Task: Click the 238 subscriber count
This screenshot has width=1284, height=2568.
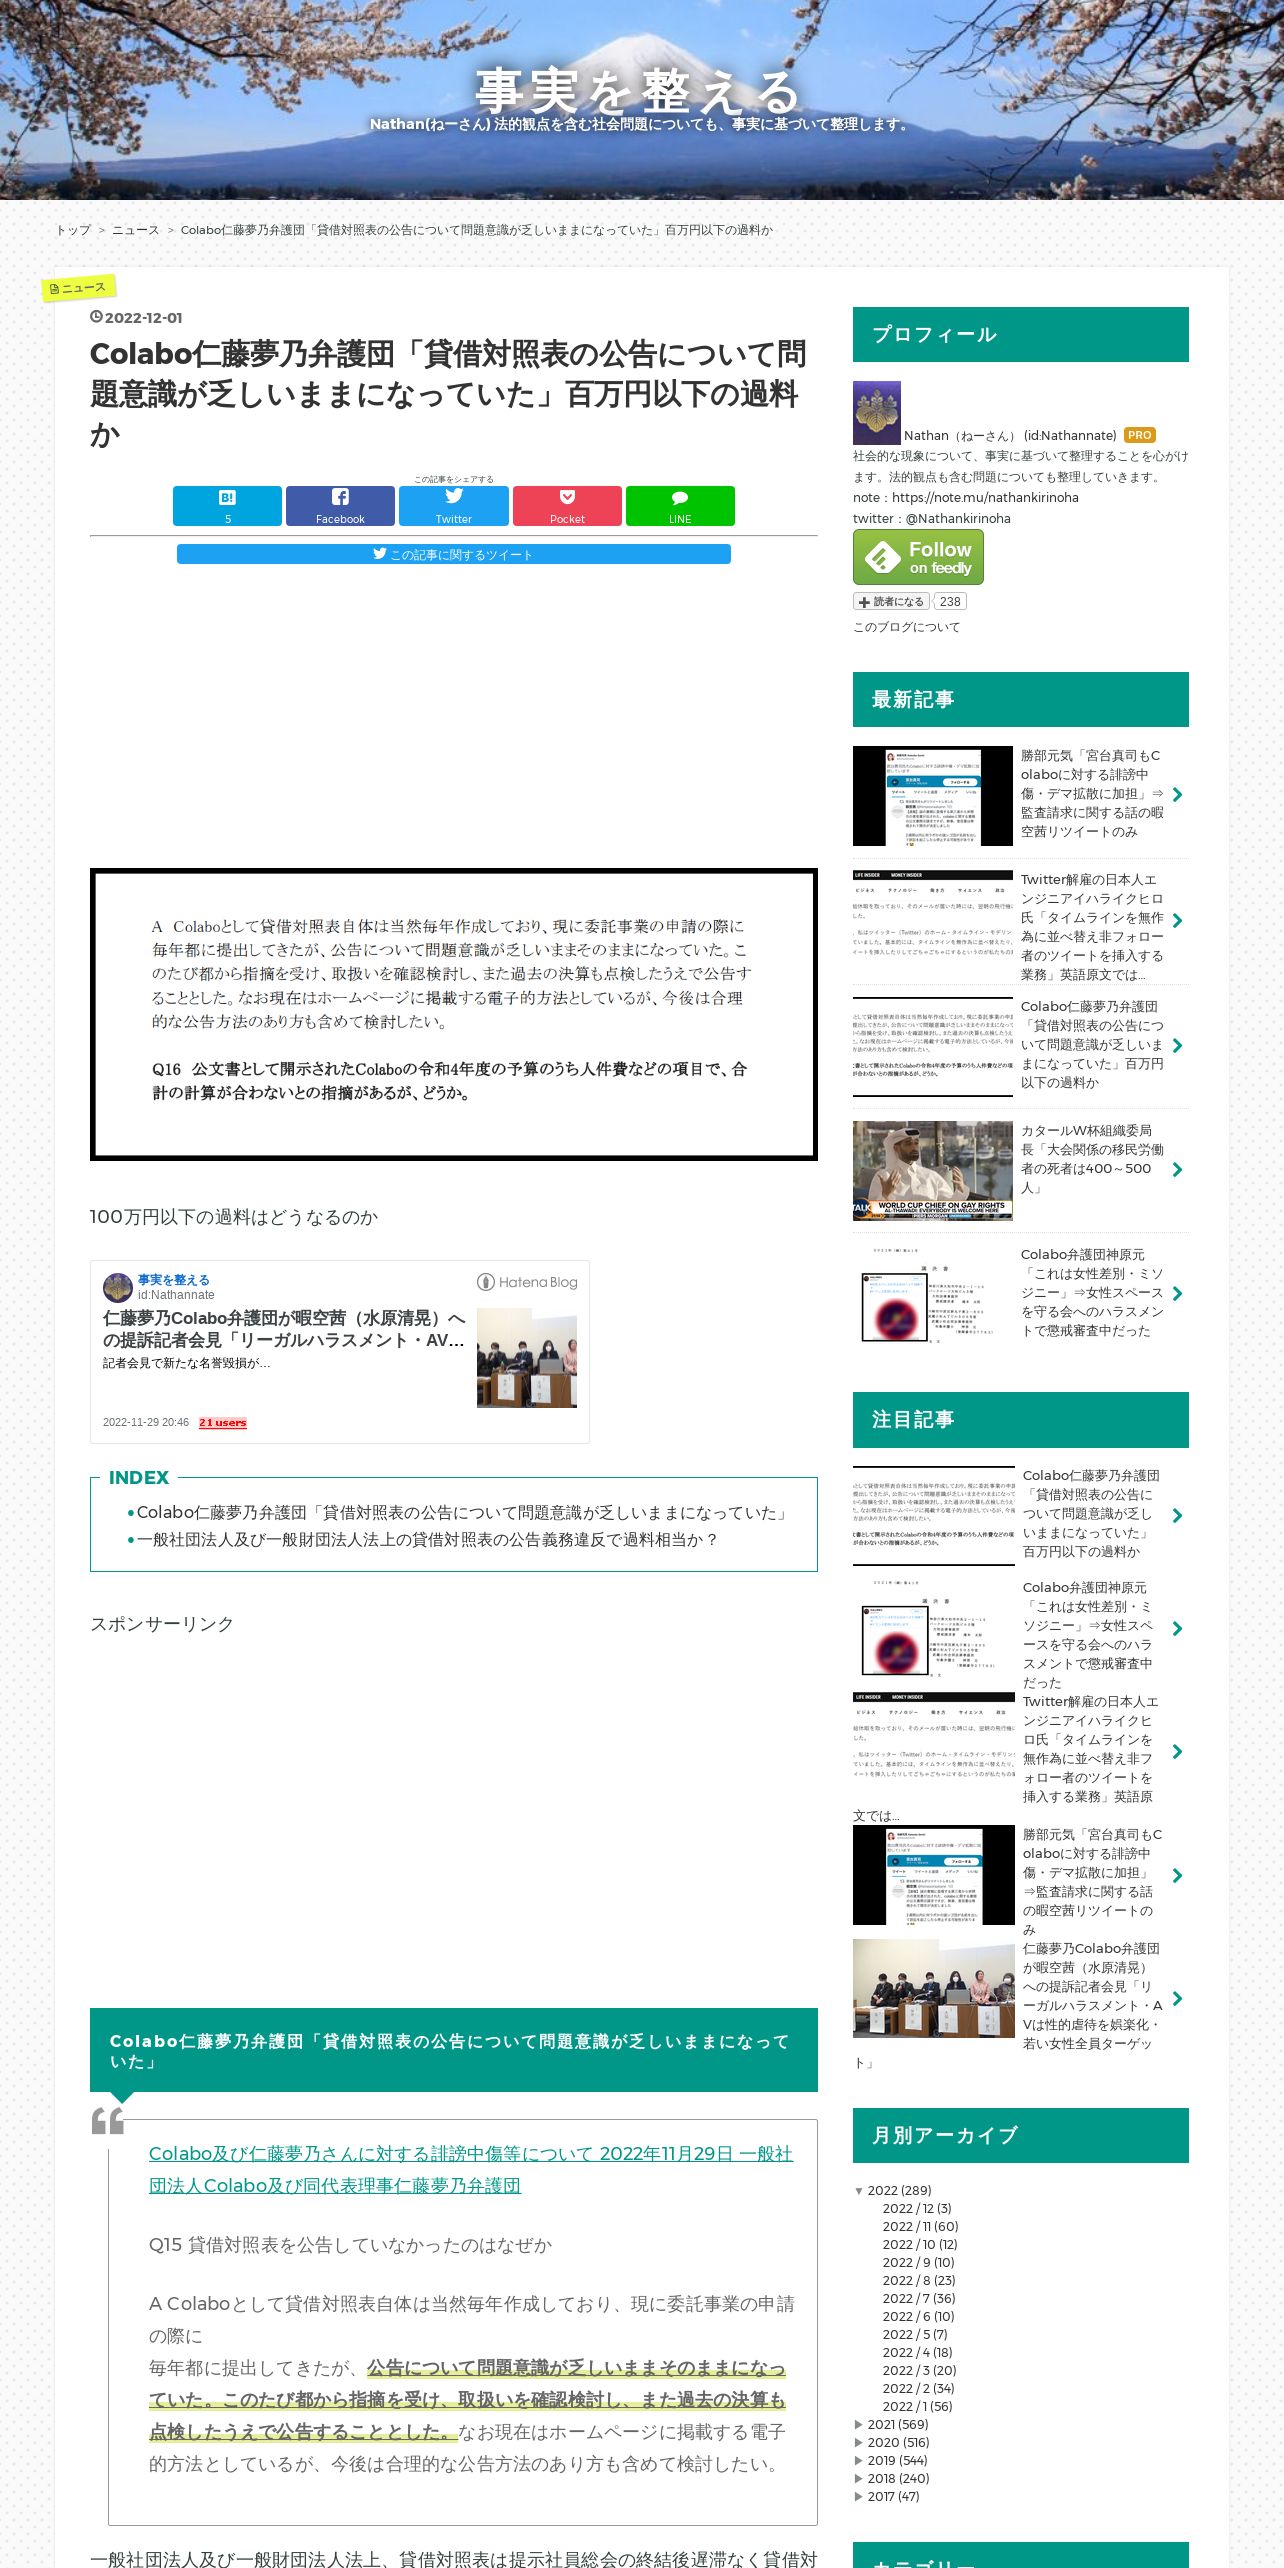Action: point(950,602)
